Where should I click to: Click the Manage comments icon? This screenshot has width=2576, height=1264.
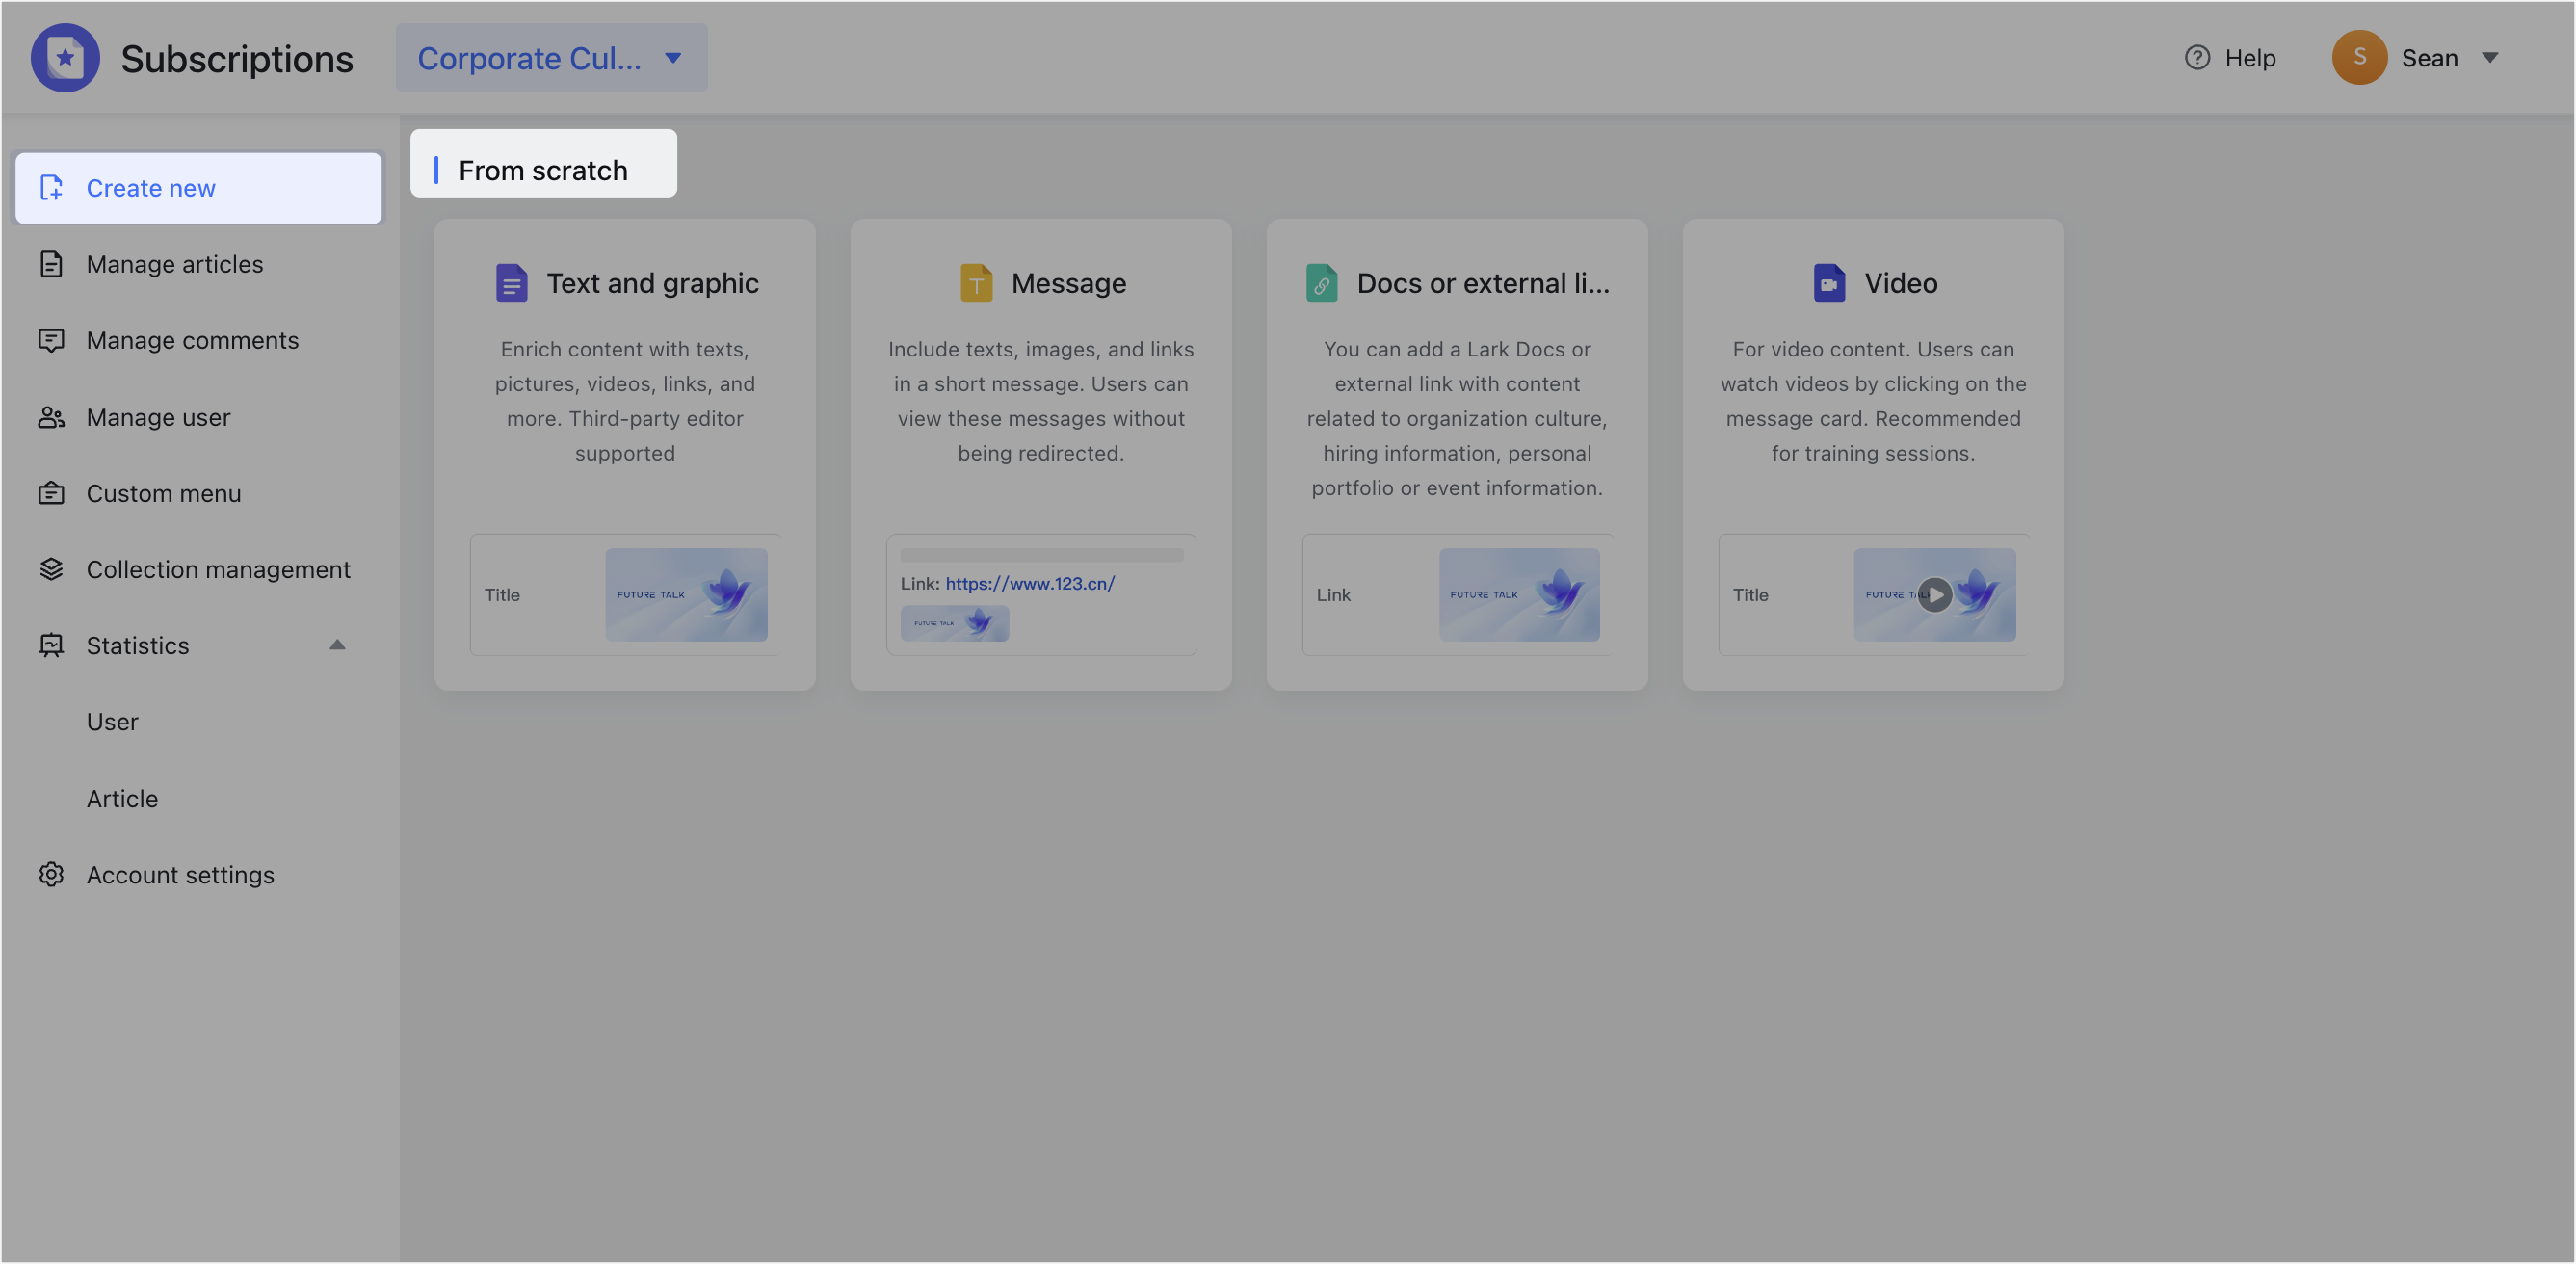(x=52, y=340)
